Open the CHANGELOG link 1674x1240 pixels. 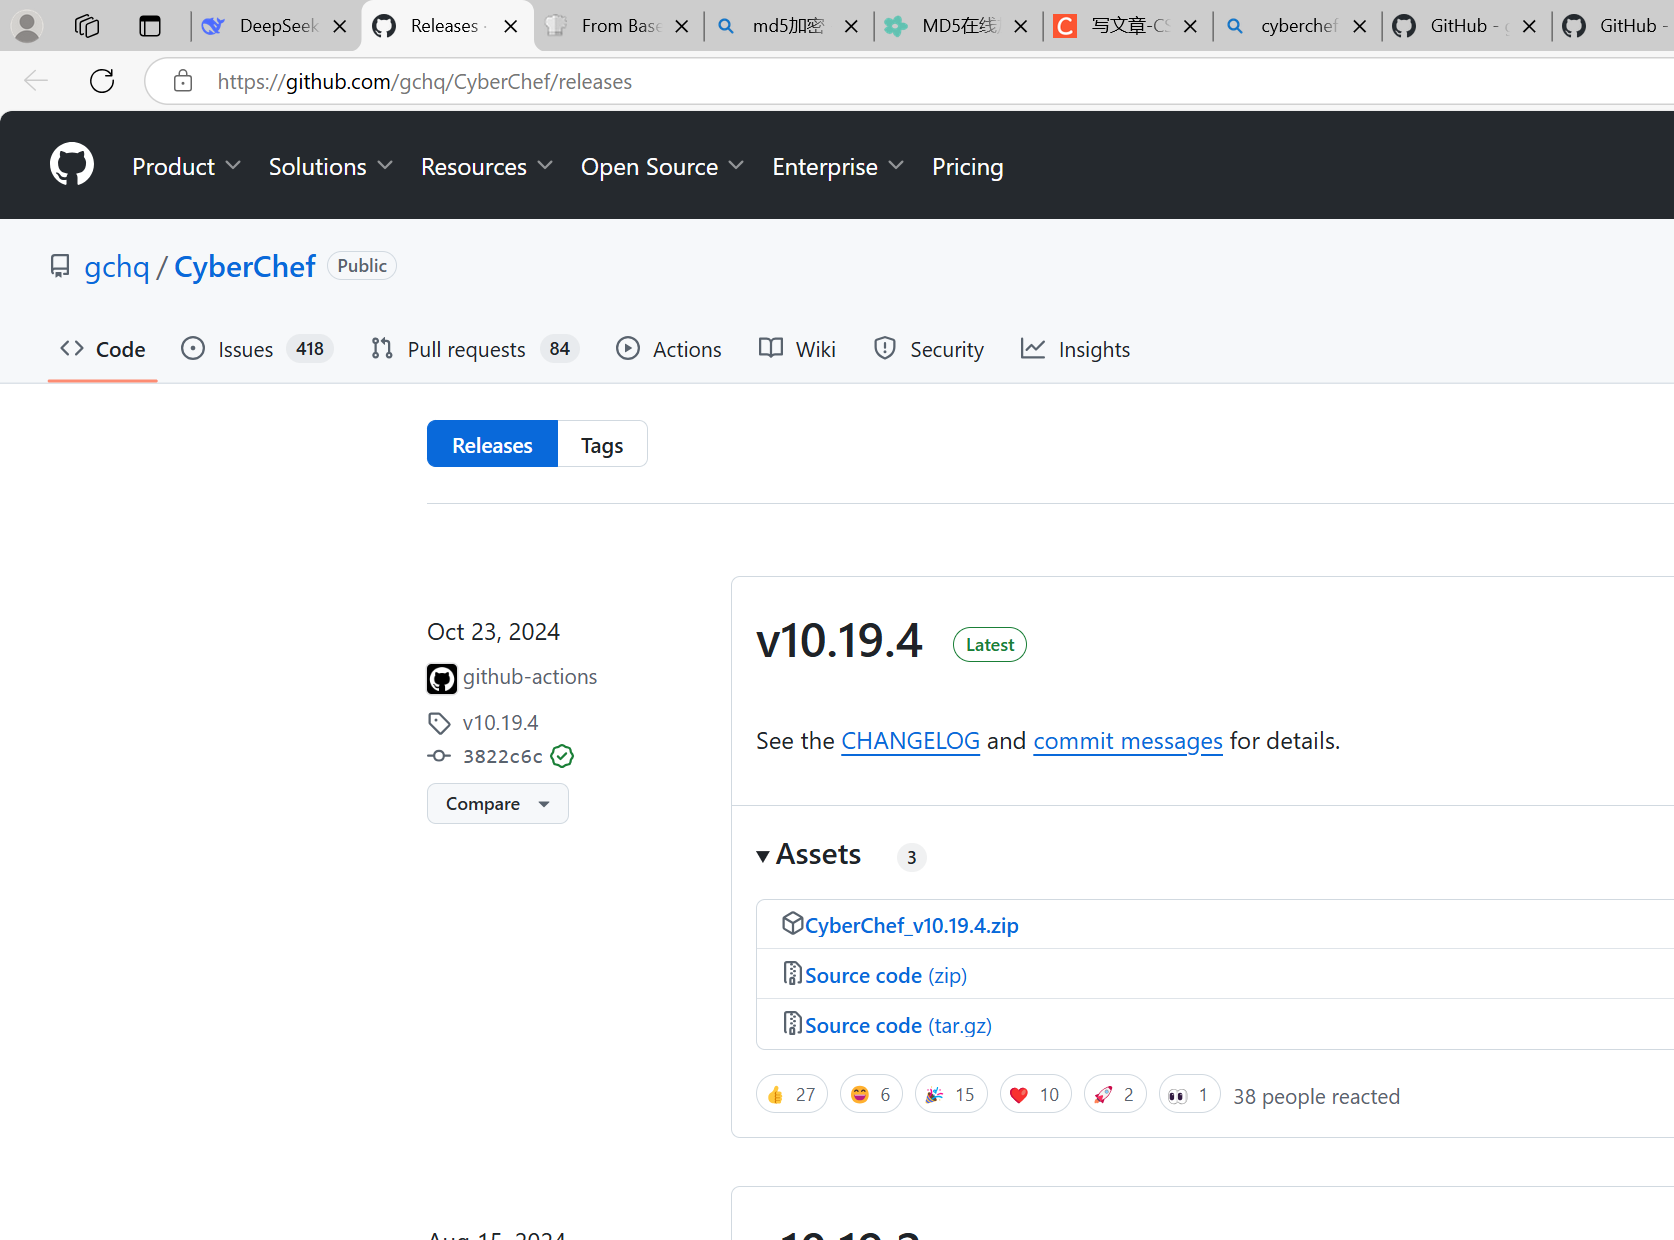(x=910, y=741)
